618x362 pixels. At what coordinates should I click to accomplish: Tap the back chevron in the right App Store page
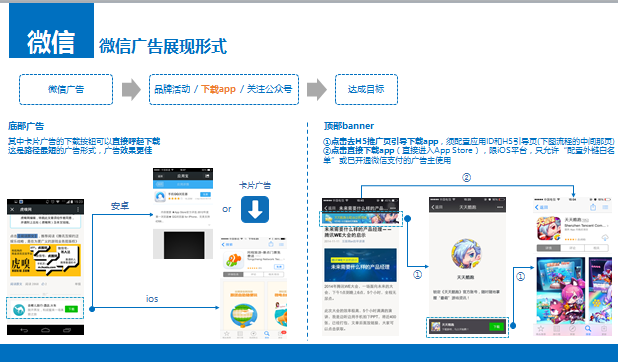click(x=537, y=207)
